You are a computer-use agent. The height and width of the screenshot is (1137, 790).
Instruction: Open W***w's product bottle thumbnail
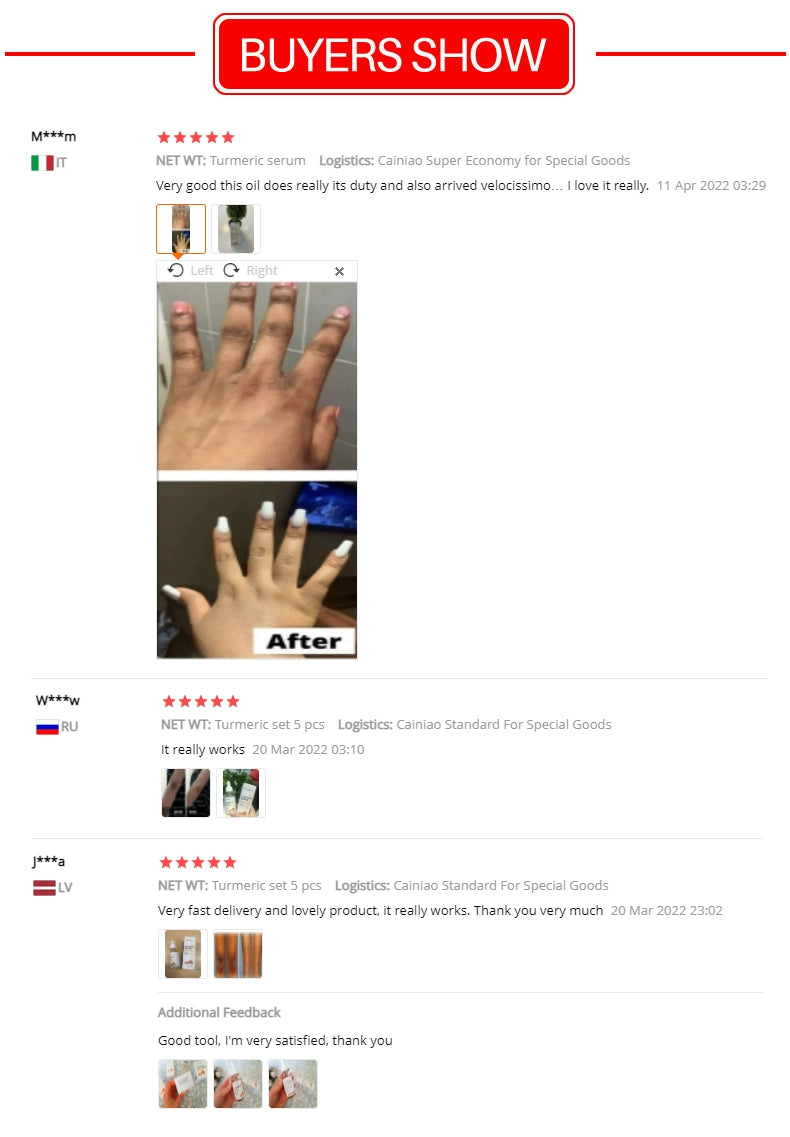[x=241, y=793]
